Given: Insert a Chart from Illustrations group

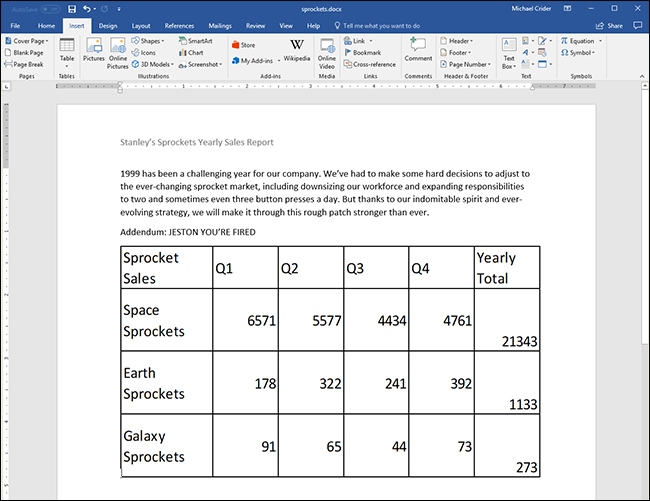Looking at the screenshot, I should point(190,52).
